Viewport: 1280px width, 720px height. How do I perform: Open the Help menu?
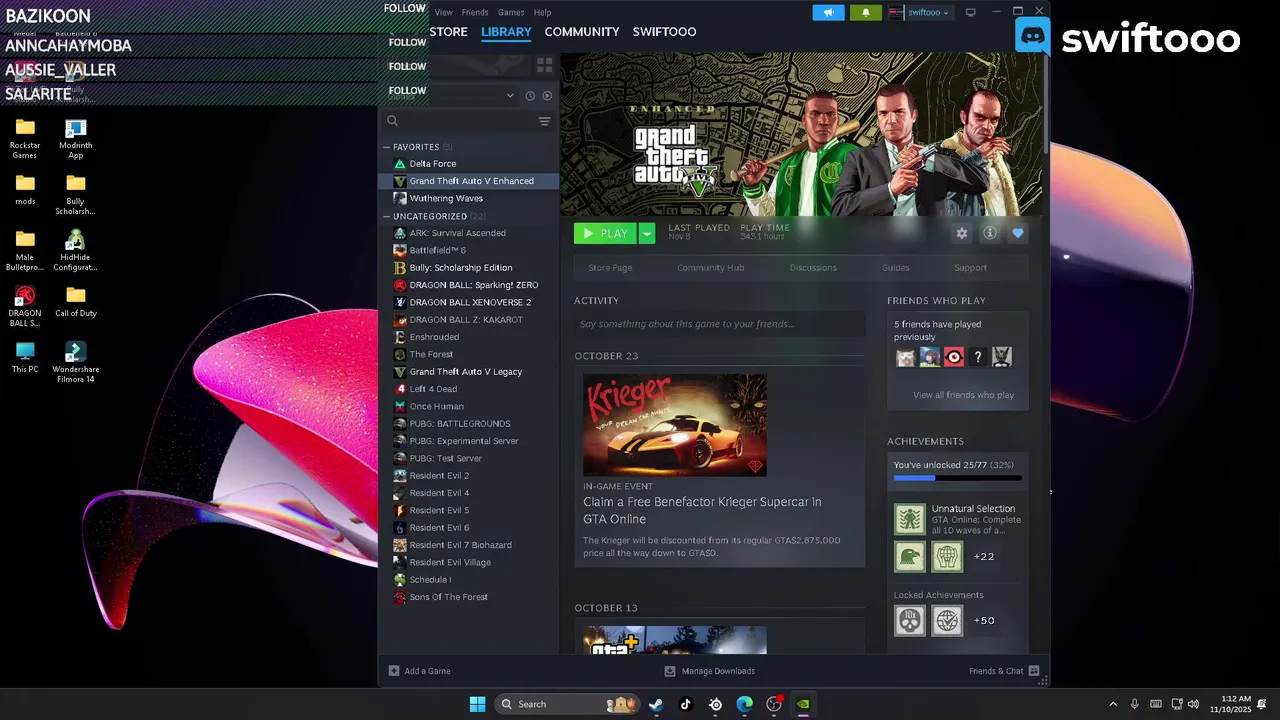tap(542, 12)
